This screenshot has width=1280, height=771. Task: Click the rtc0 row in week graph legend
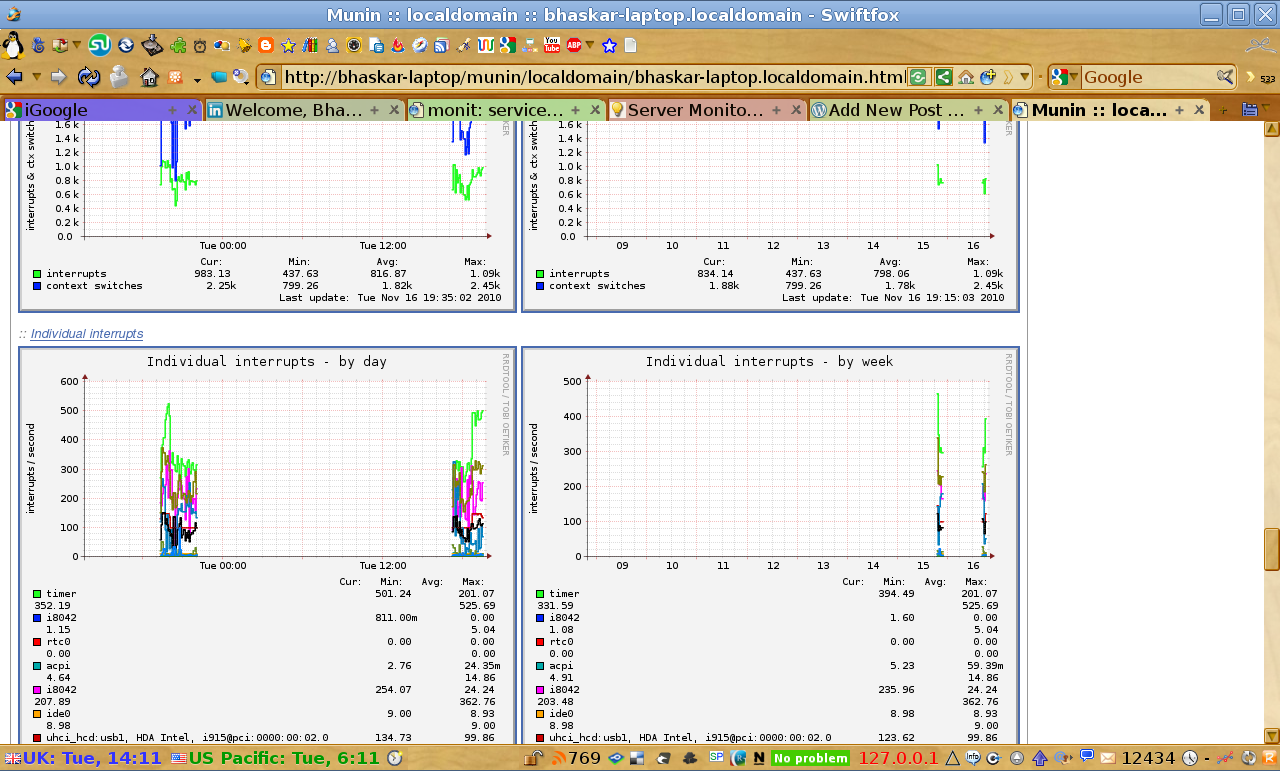click(768, 647)
